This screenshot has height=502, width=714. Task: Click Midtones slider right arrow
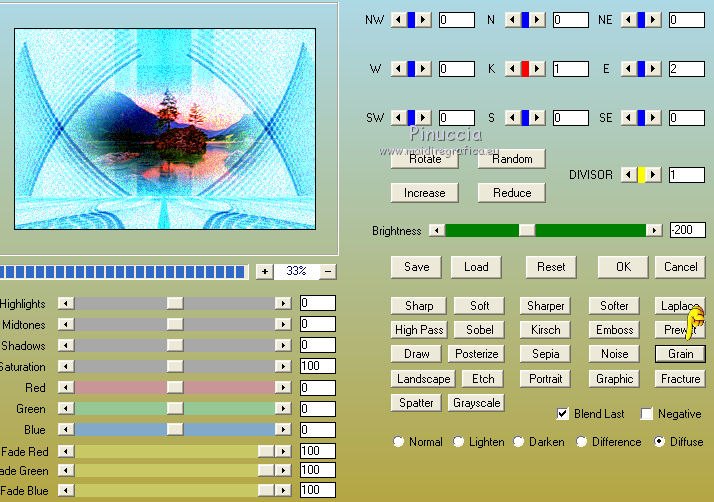coord(283,324)
